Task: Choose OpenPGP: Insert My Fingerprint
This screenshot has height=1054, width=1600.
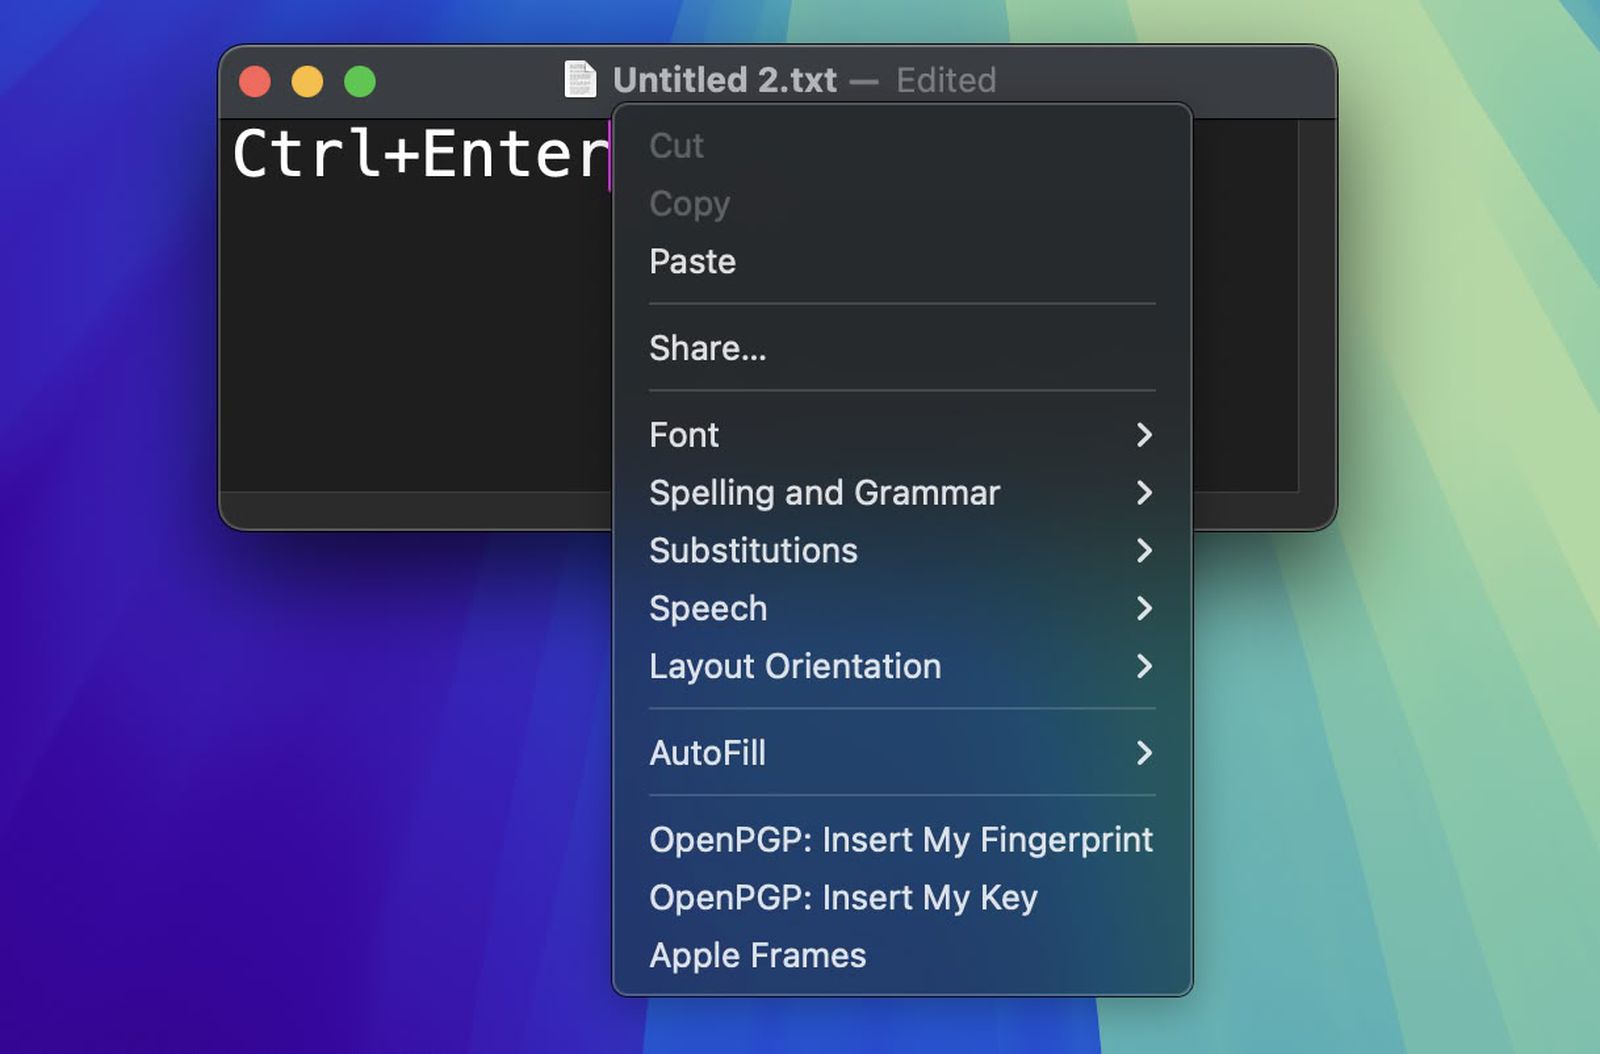Action: click(x=902, y=840)
